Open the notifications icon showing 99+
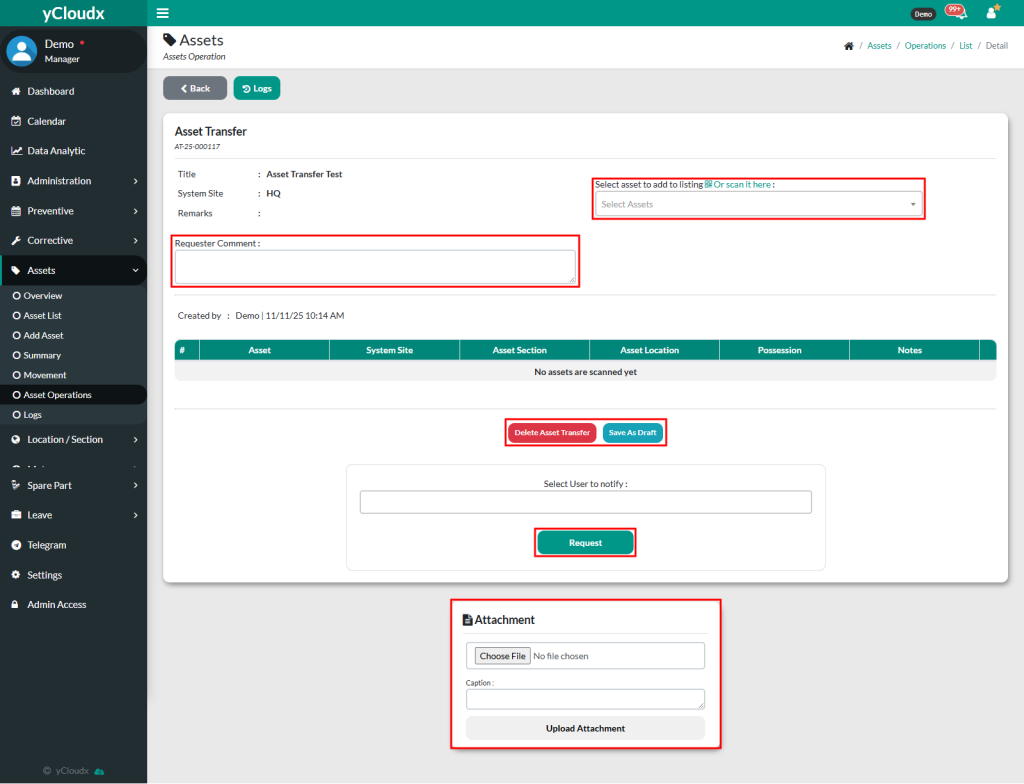This screenshot has width=1024, height=784. (x=955, y=12)
